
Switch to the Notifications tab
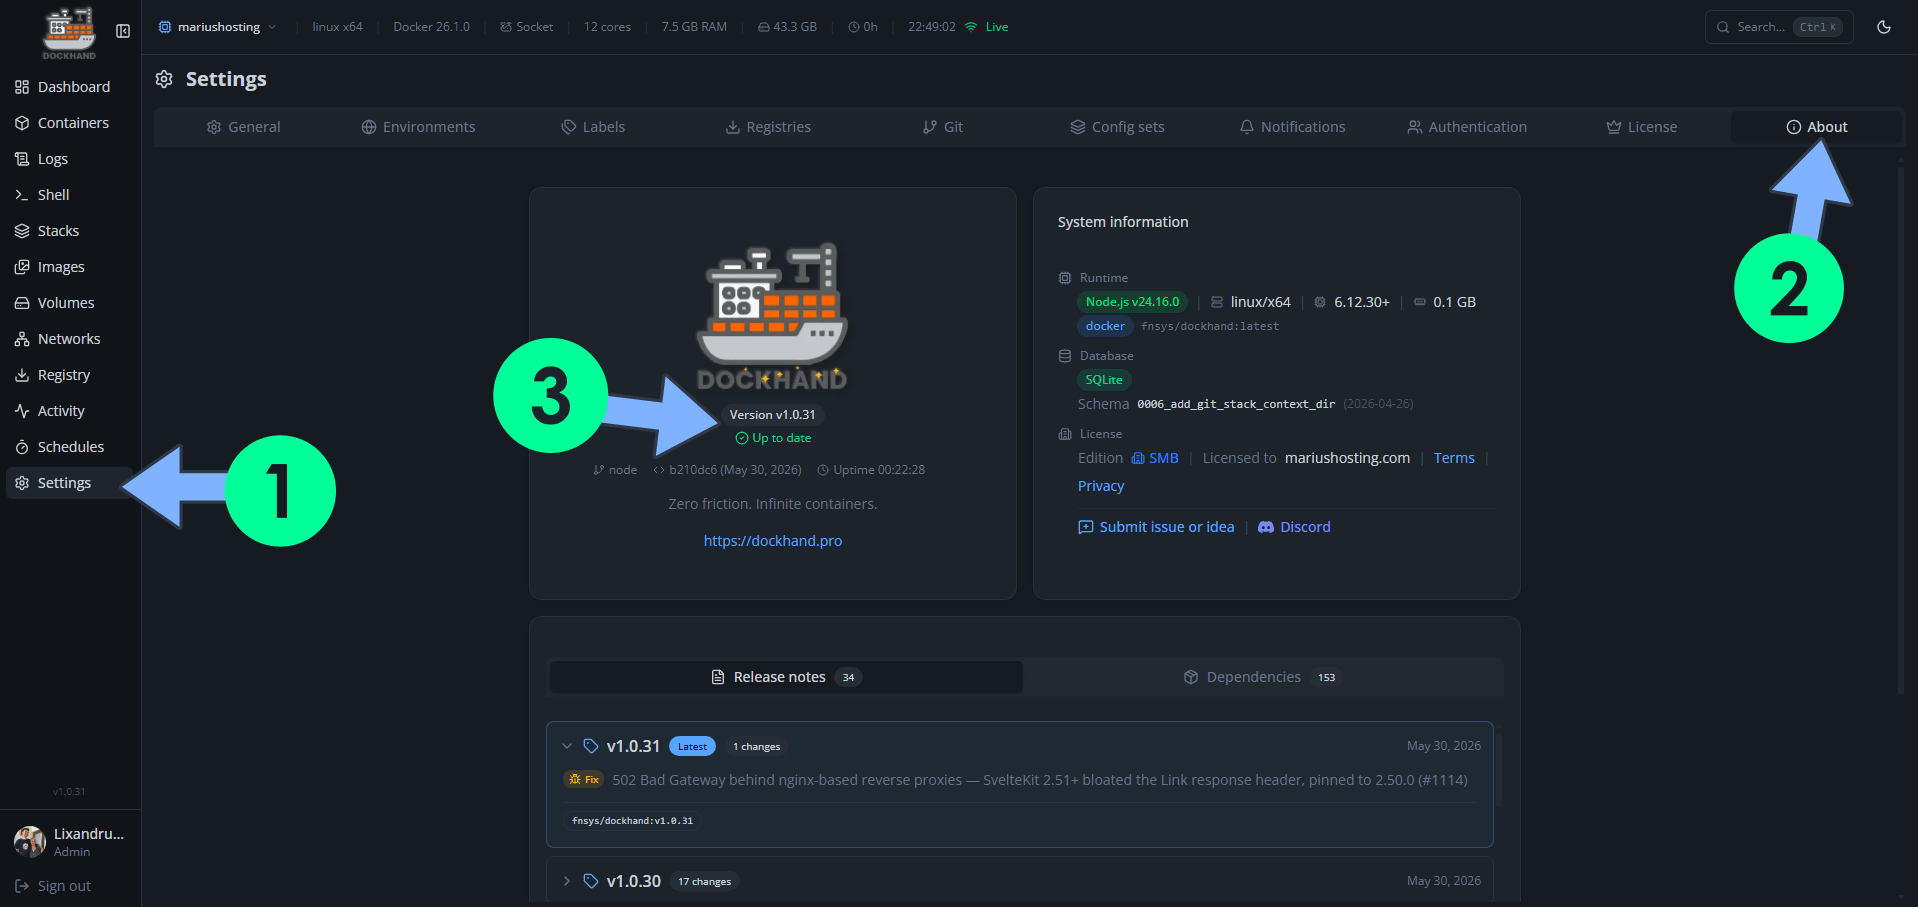pos(1292,127)
